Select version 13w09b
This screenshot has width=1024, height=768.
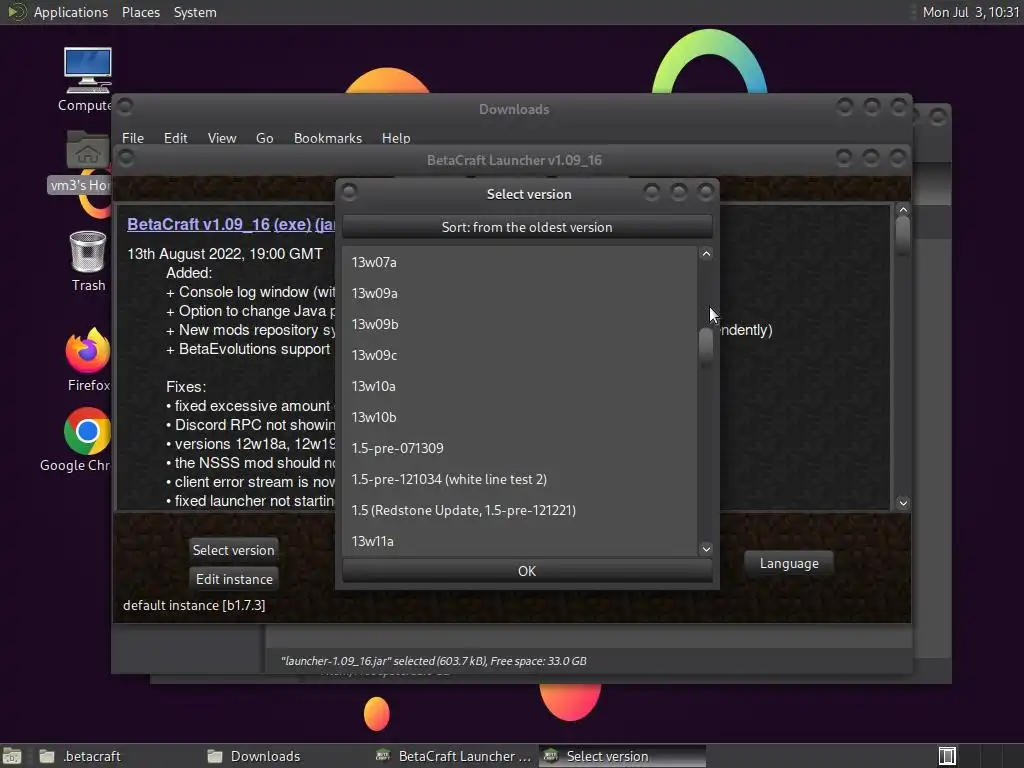pyautogui.click(x=520, y=324)
